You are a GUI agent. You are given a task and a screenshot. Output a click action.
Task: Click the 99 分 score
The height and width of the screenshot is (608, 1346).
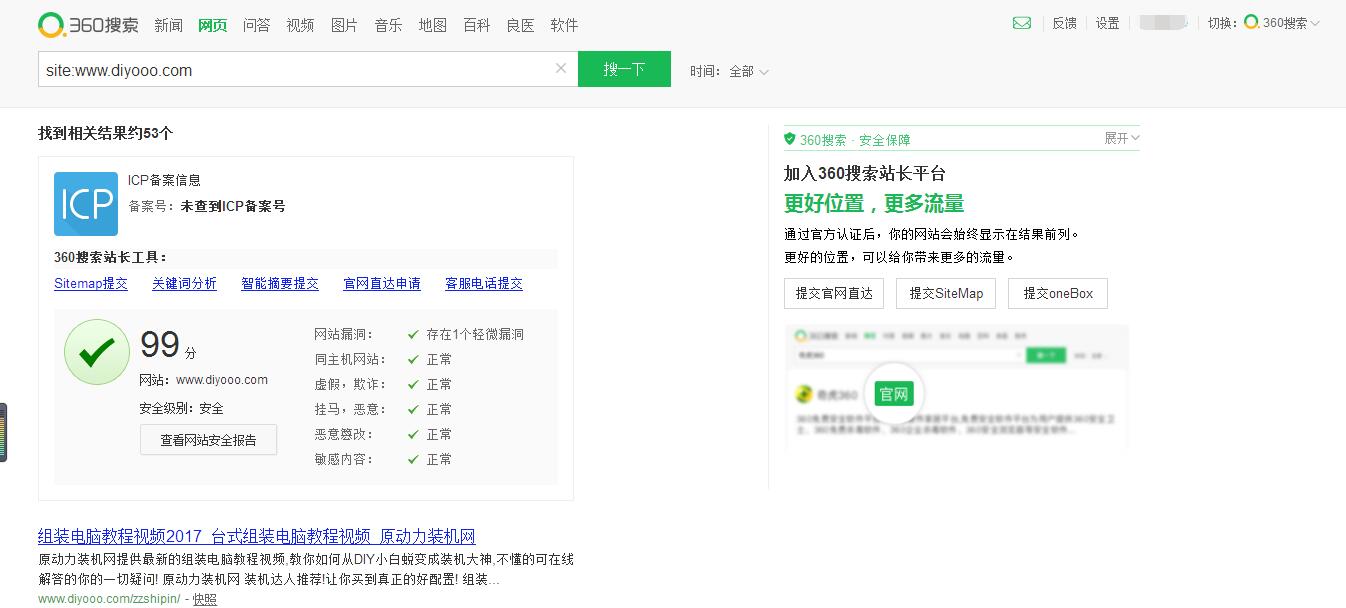pos(168,346)
